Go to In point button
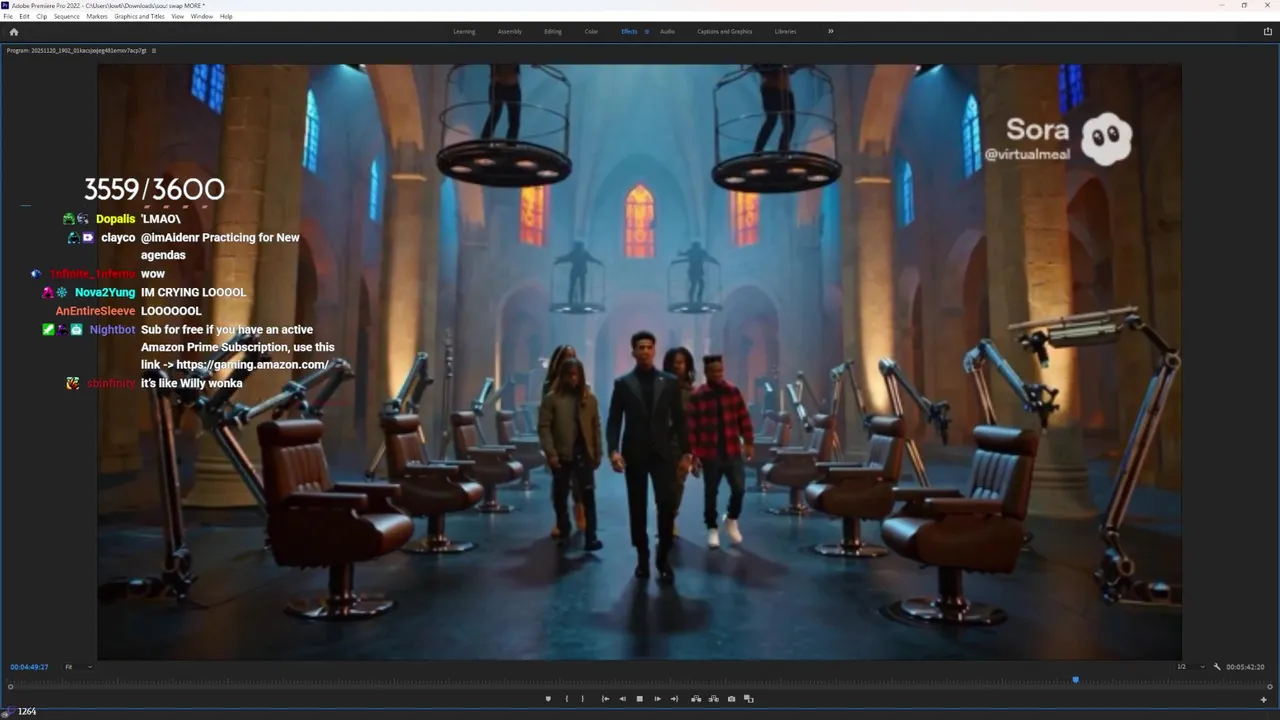1280x720 pixels. coord(605,699)
